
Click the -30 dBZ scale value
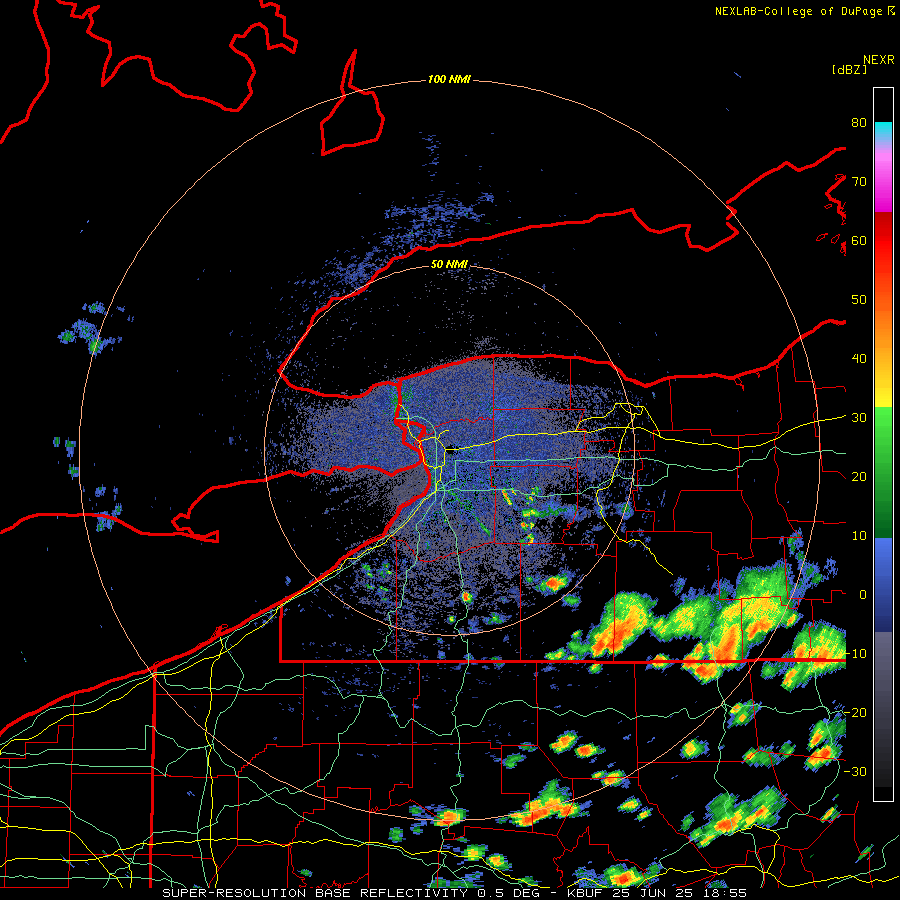point(855,771)
